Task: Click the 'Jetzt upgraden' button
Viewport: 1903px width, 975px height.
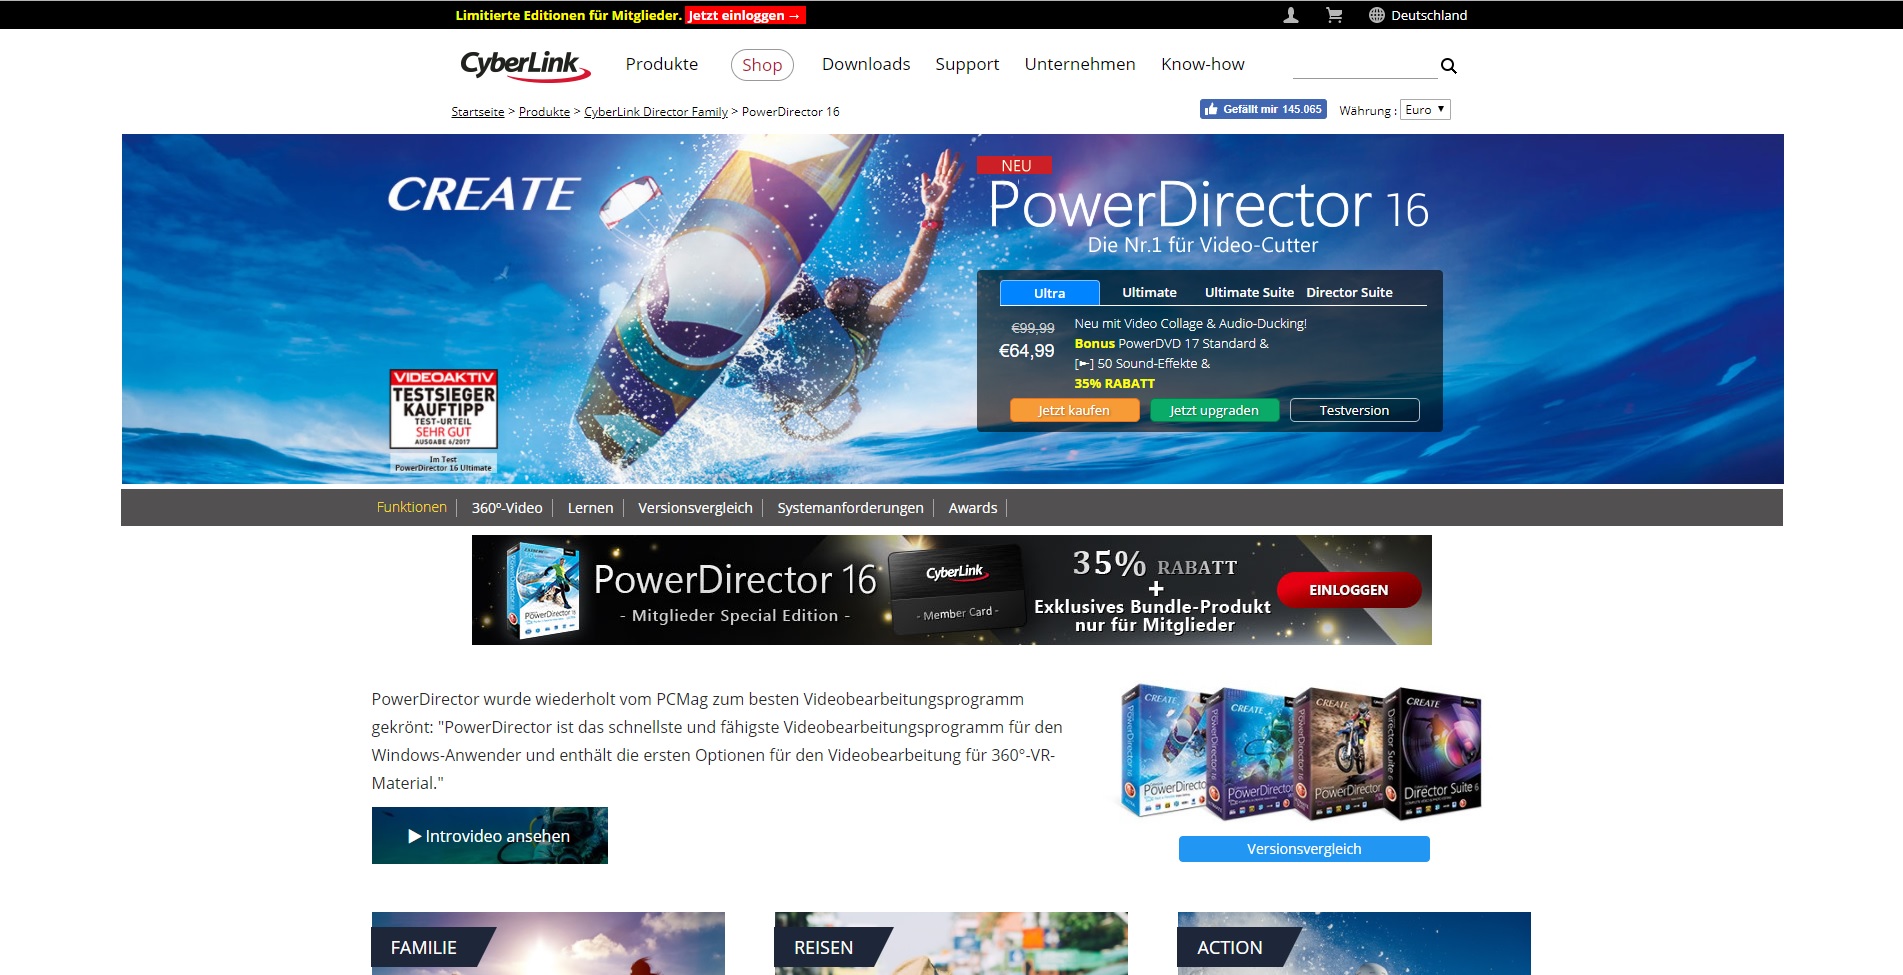Action: [x=1214, y=410]
